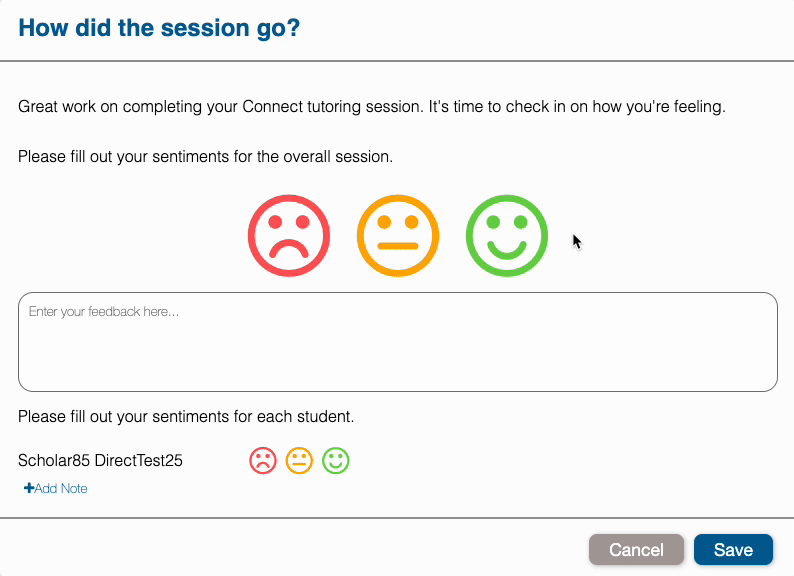794x576 pixels.
Task: Click the plus icon beside Add Note
Action: tap(29, 489)
